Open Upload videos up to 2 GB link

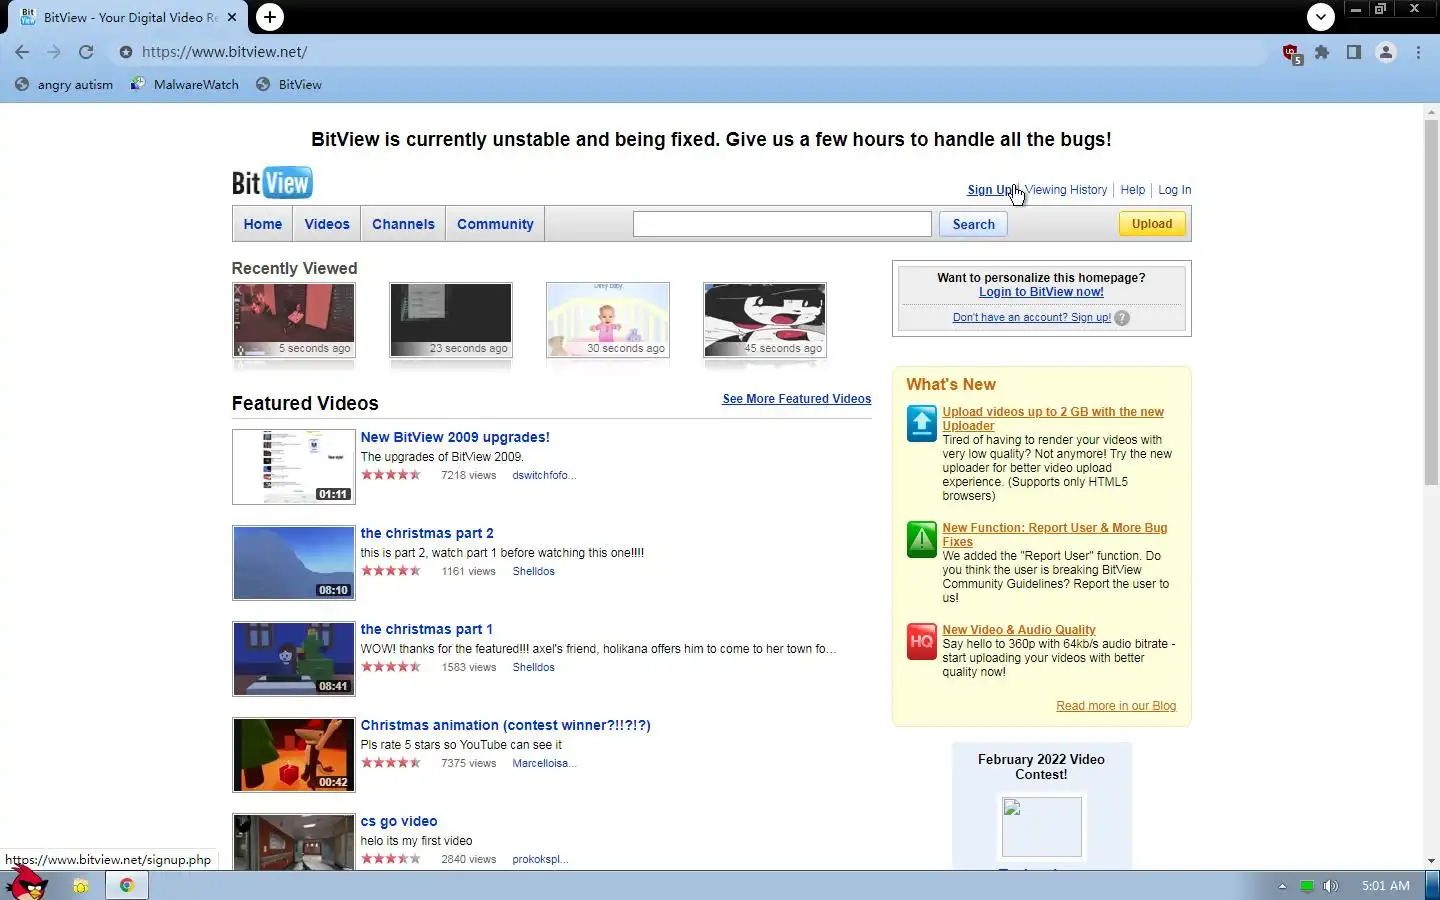point(1053,419)
